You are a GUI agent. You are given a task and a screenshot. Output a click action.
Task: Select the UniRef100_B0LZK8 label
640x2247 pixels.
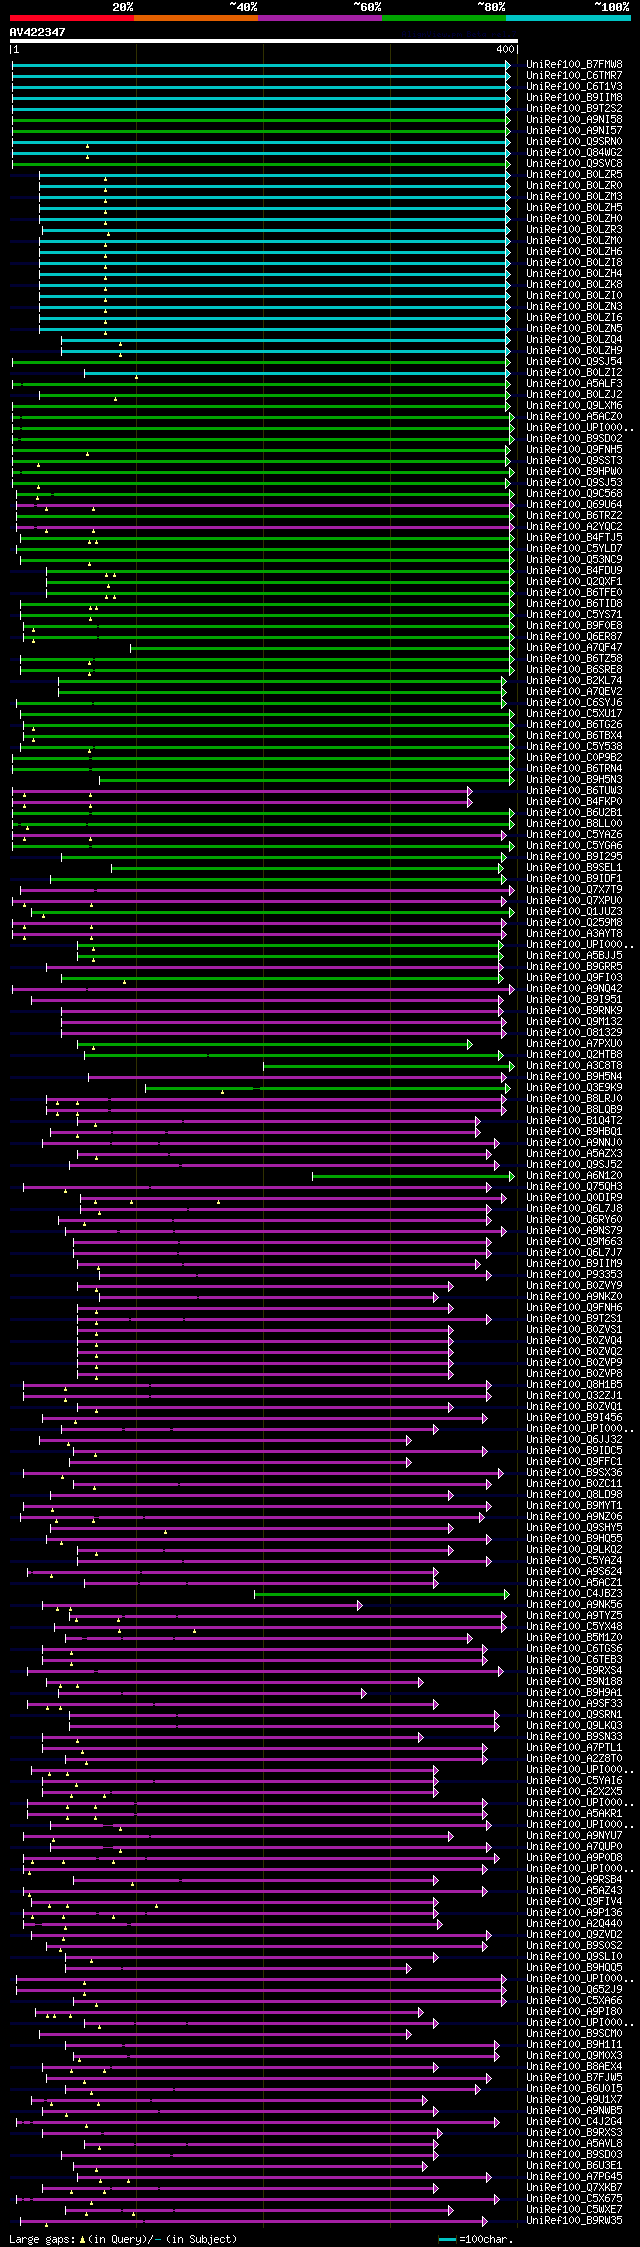574,284
